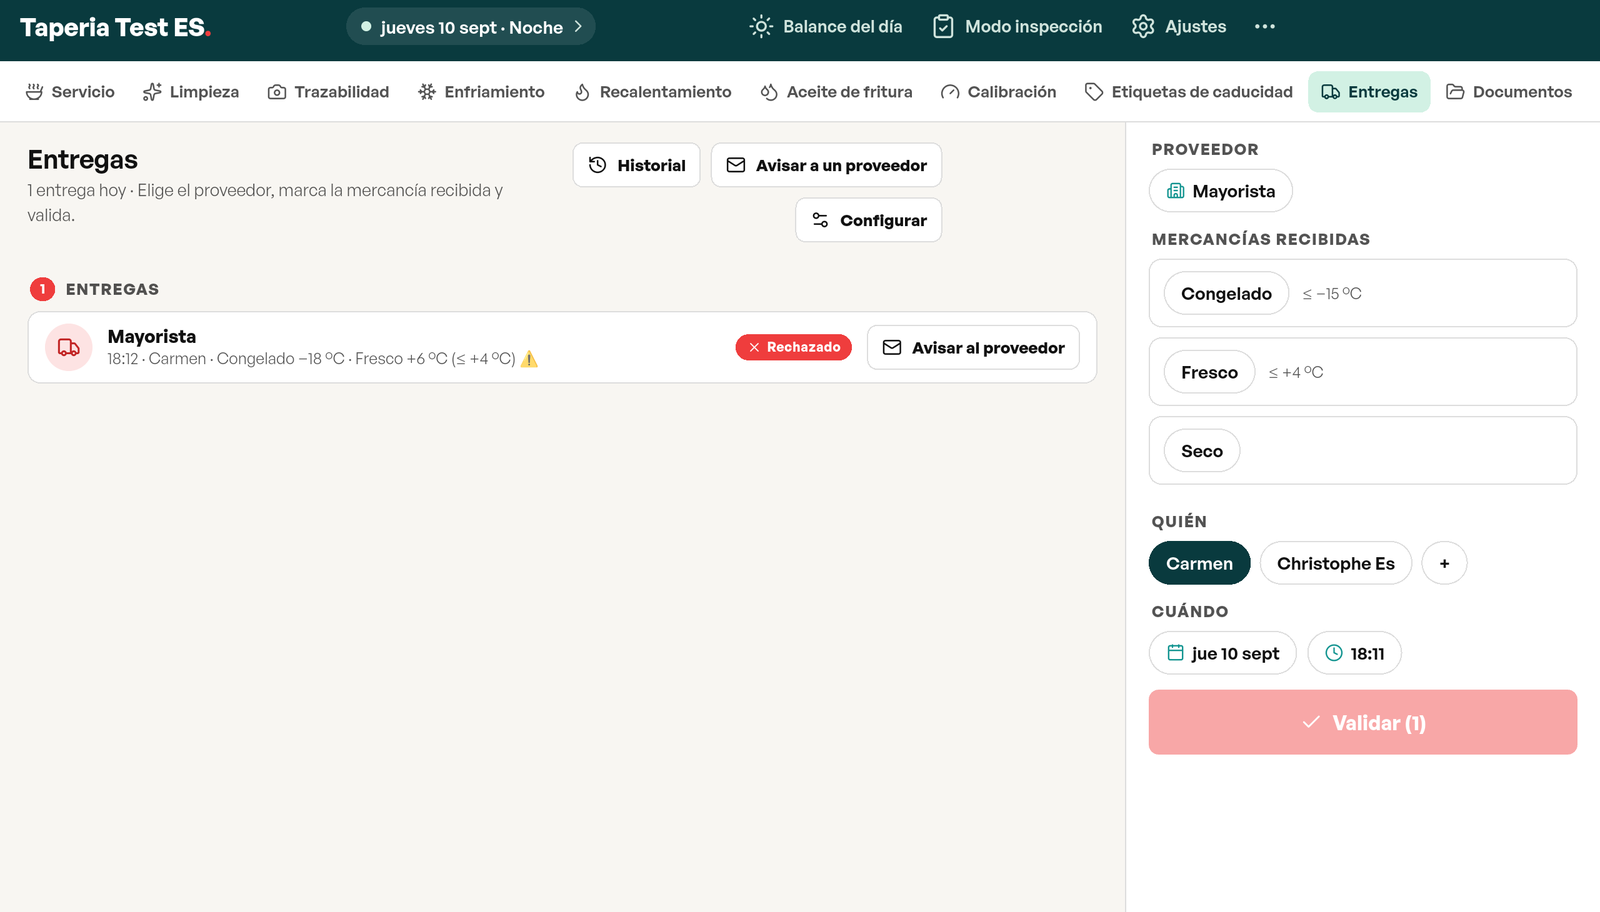Click the Ajustes gear icon
The width and height of the screenshot is (1600, 912).
point(1143,27)
